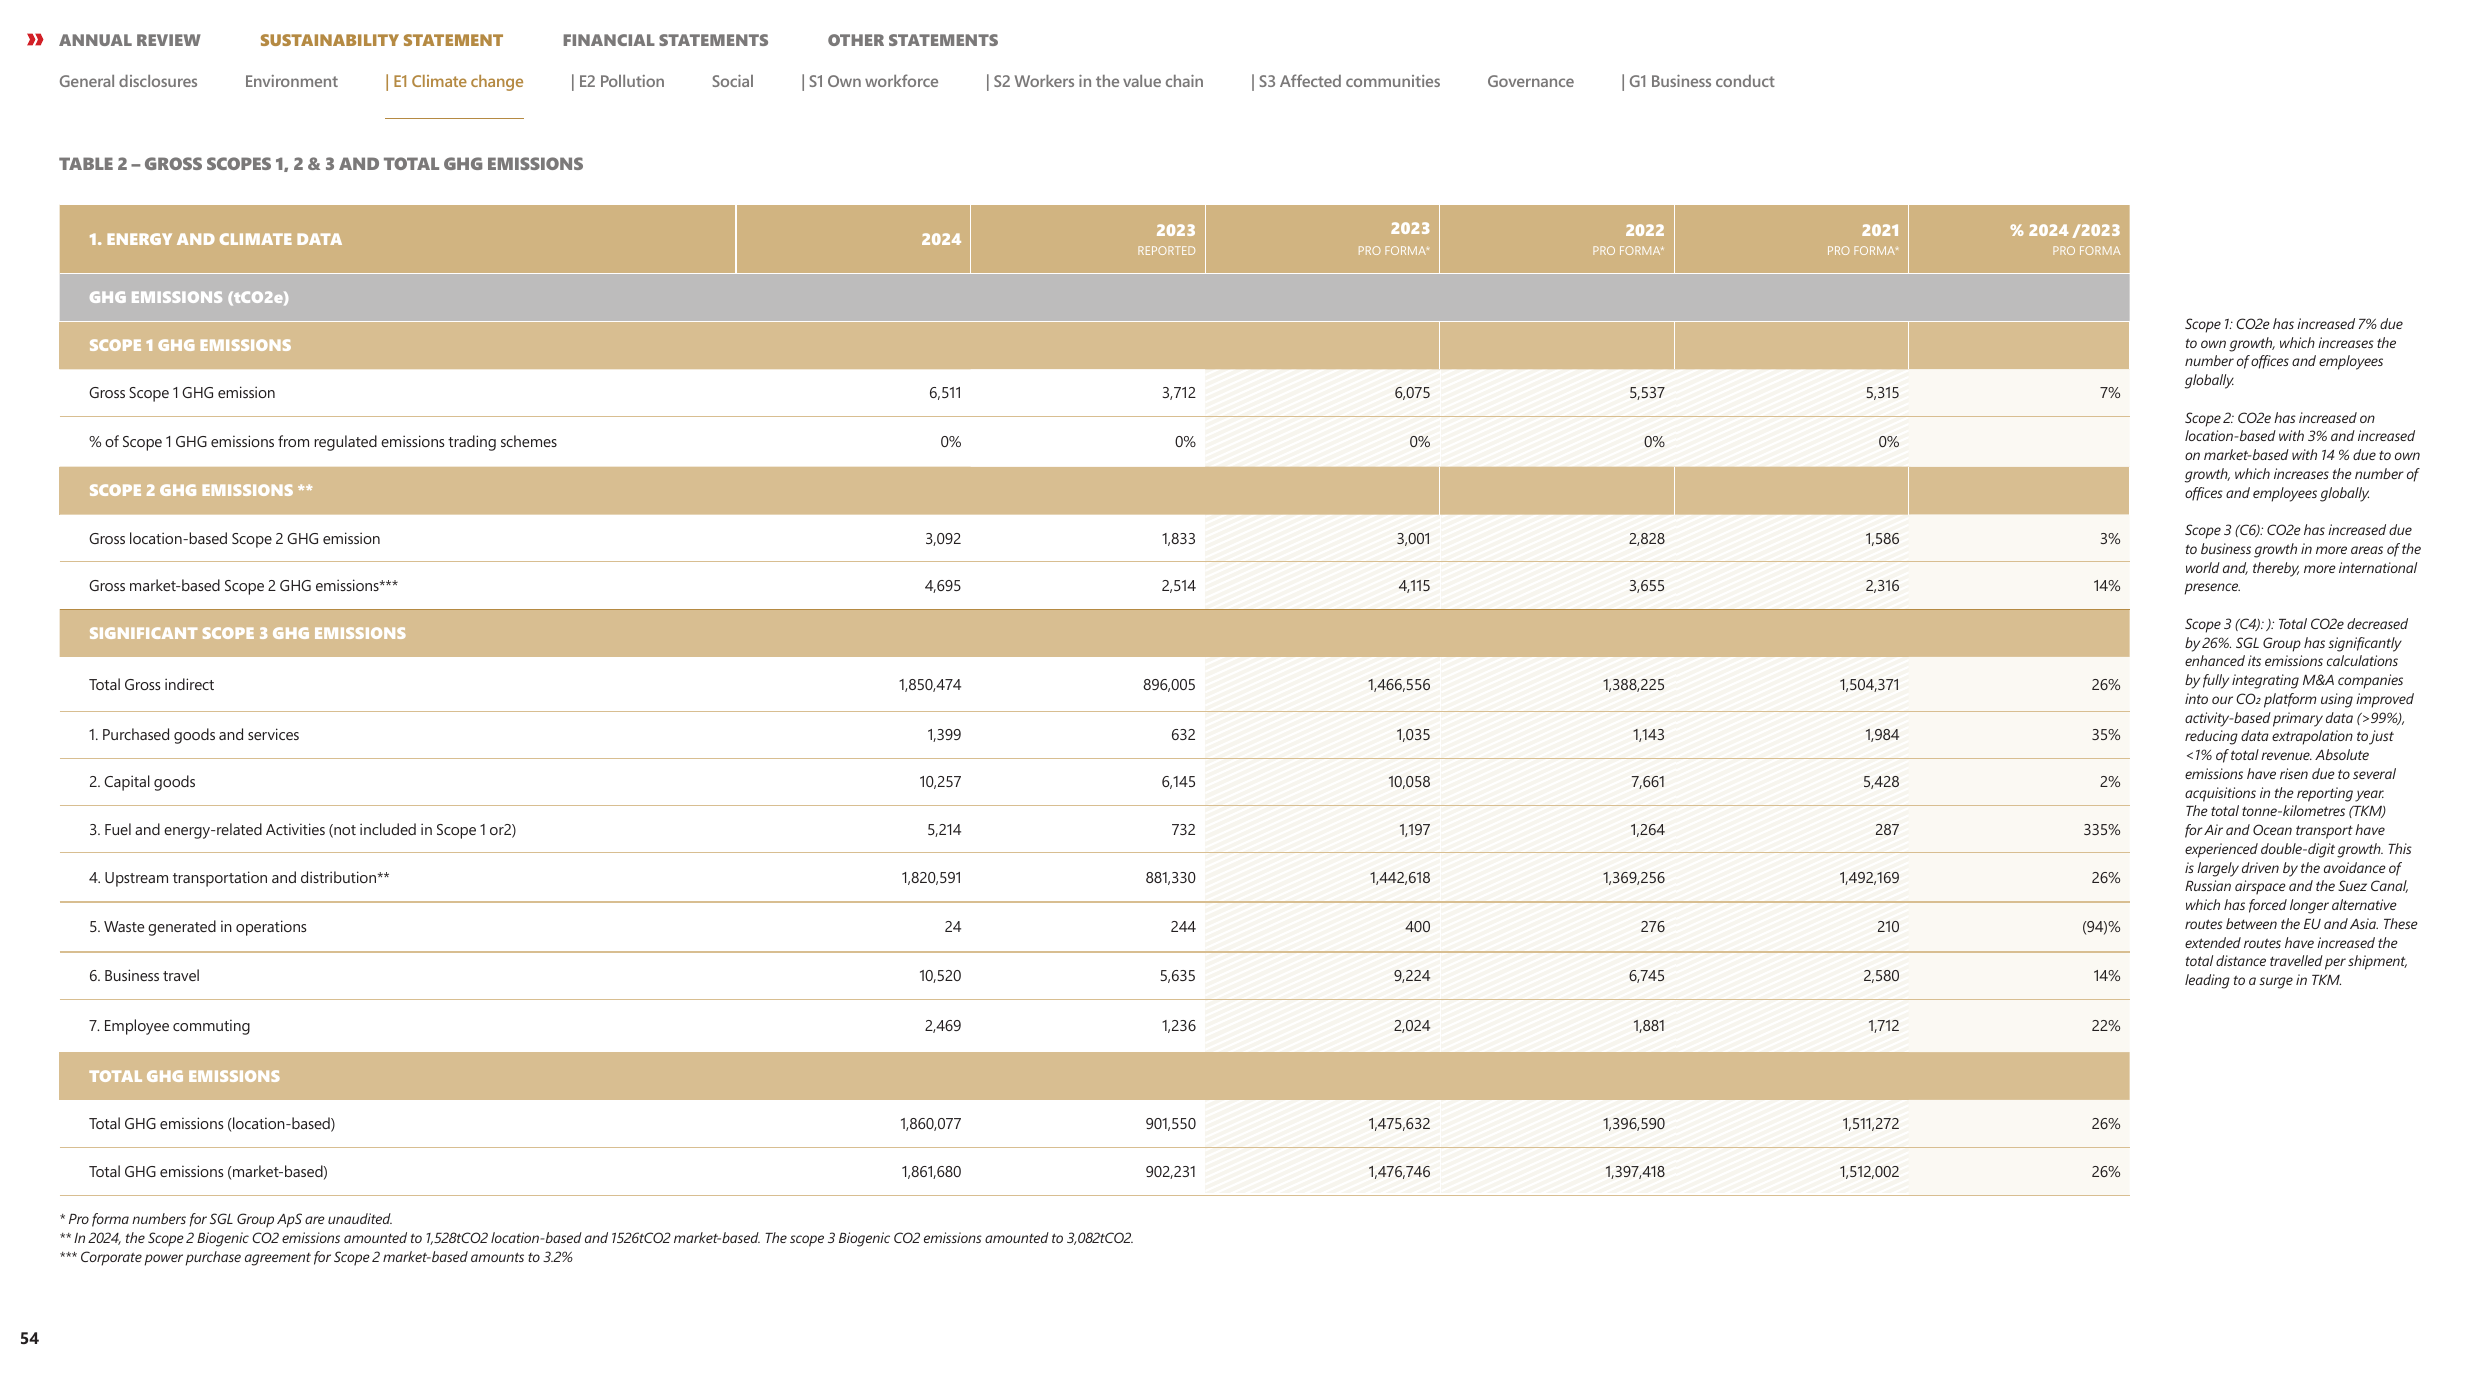Jump to E2 Pollution subsection
The width and height of the screenshot is (2481, 1394).
(x=618, y=82)
